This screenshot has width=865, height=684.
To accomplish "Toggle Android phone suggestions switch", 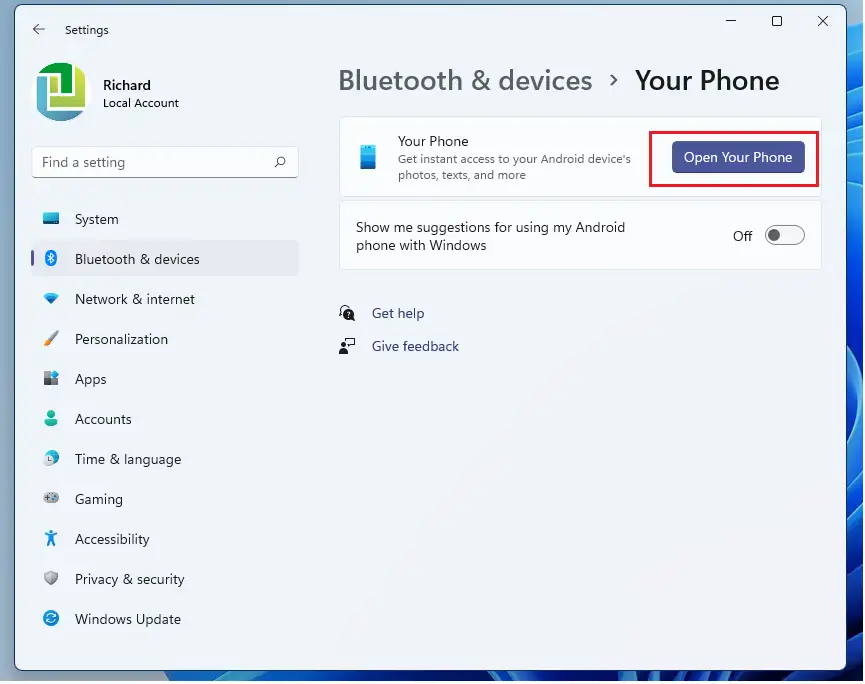I will click(x=784, y=236).
